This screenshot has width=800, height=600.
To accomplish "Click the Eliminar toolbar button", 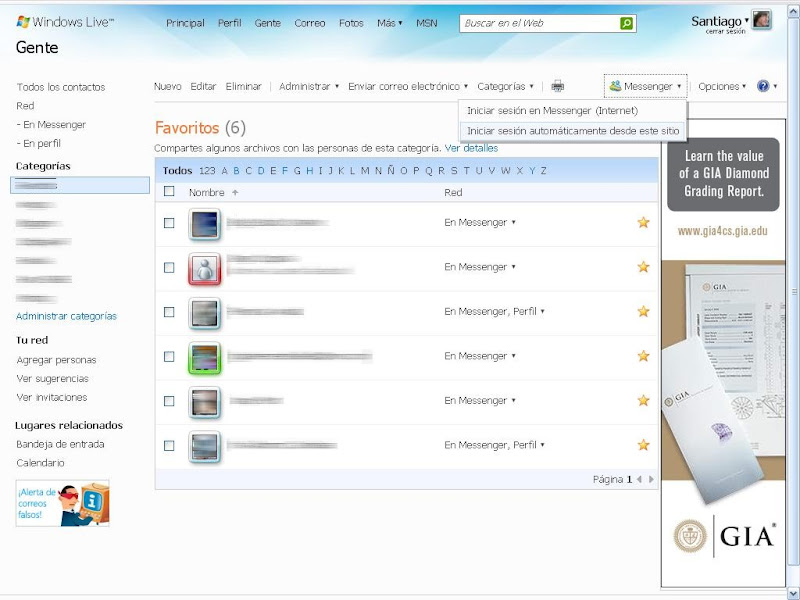I will [243, 86].
